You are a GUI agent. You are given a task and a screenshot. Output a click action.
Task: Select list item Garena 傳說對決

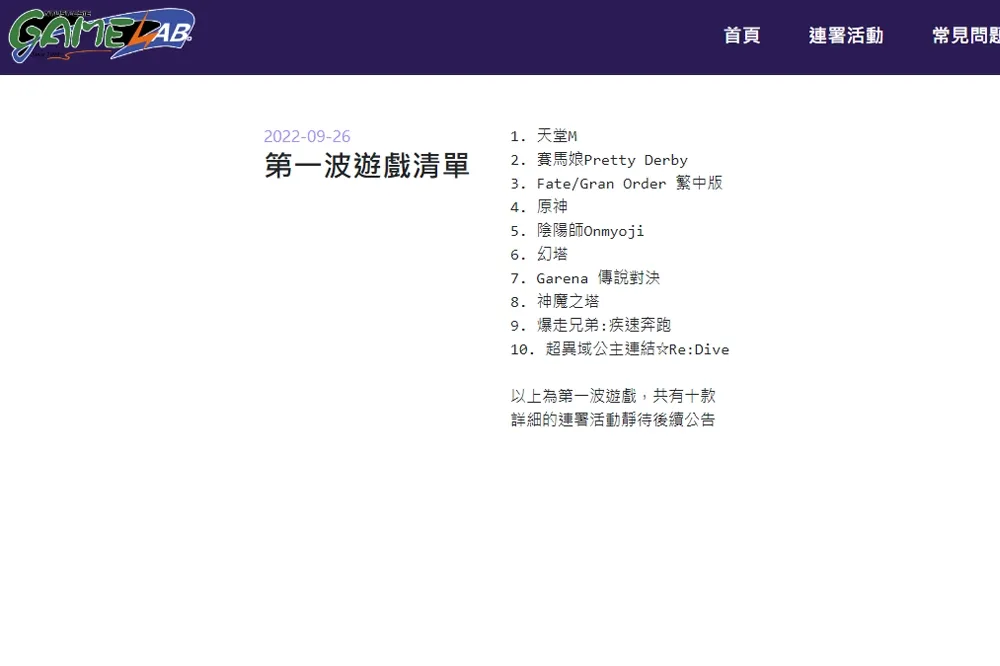tap(598, 278)
